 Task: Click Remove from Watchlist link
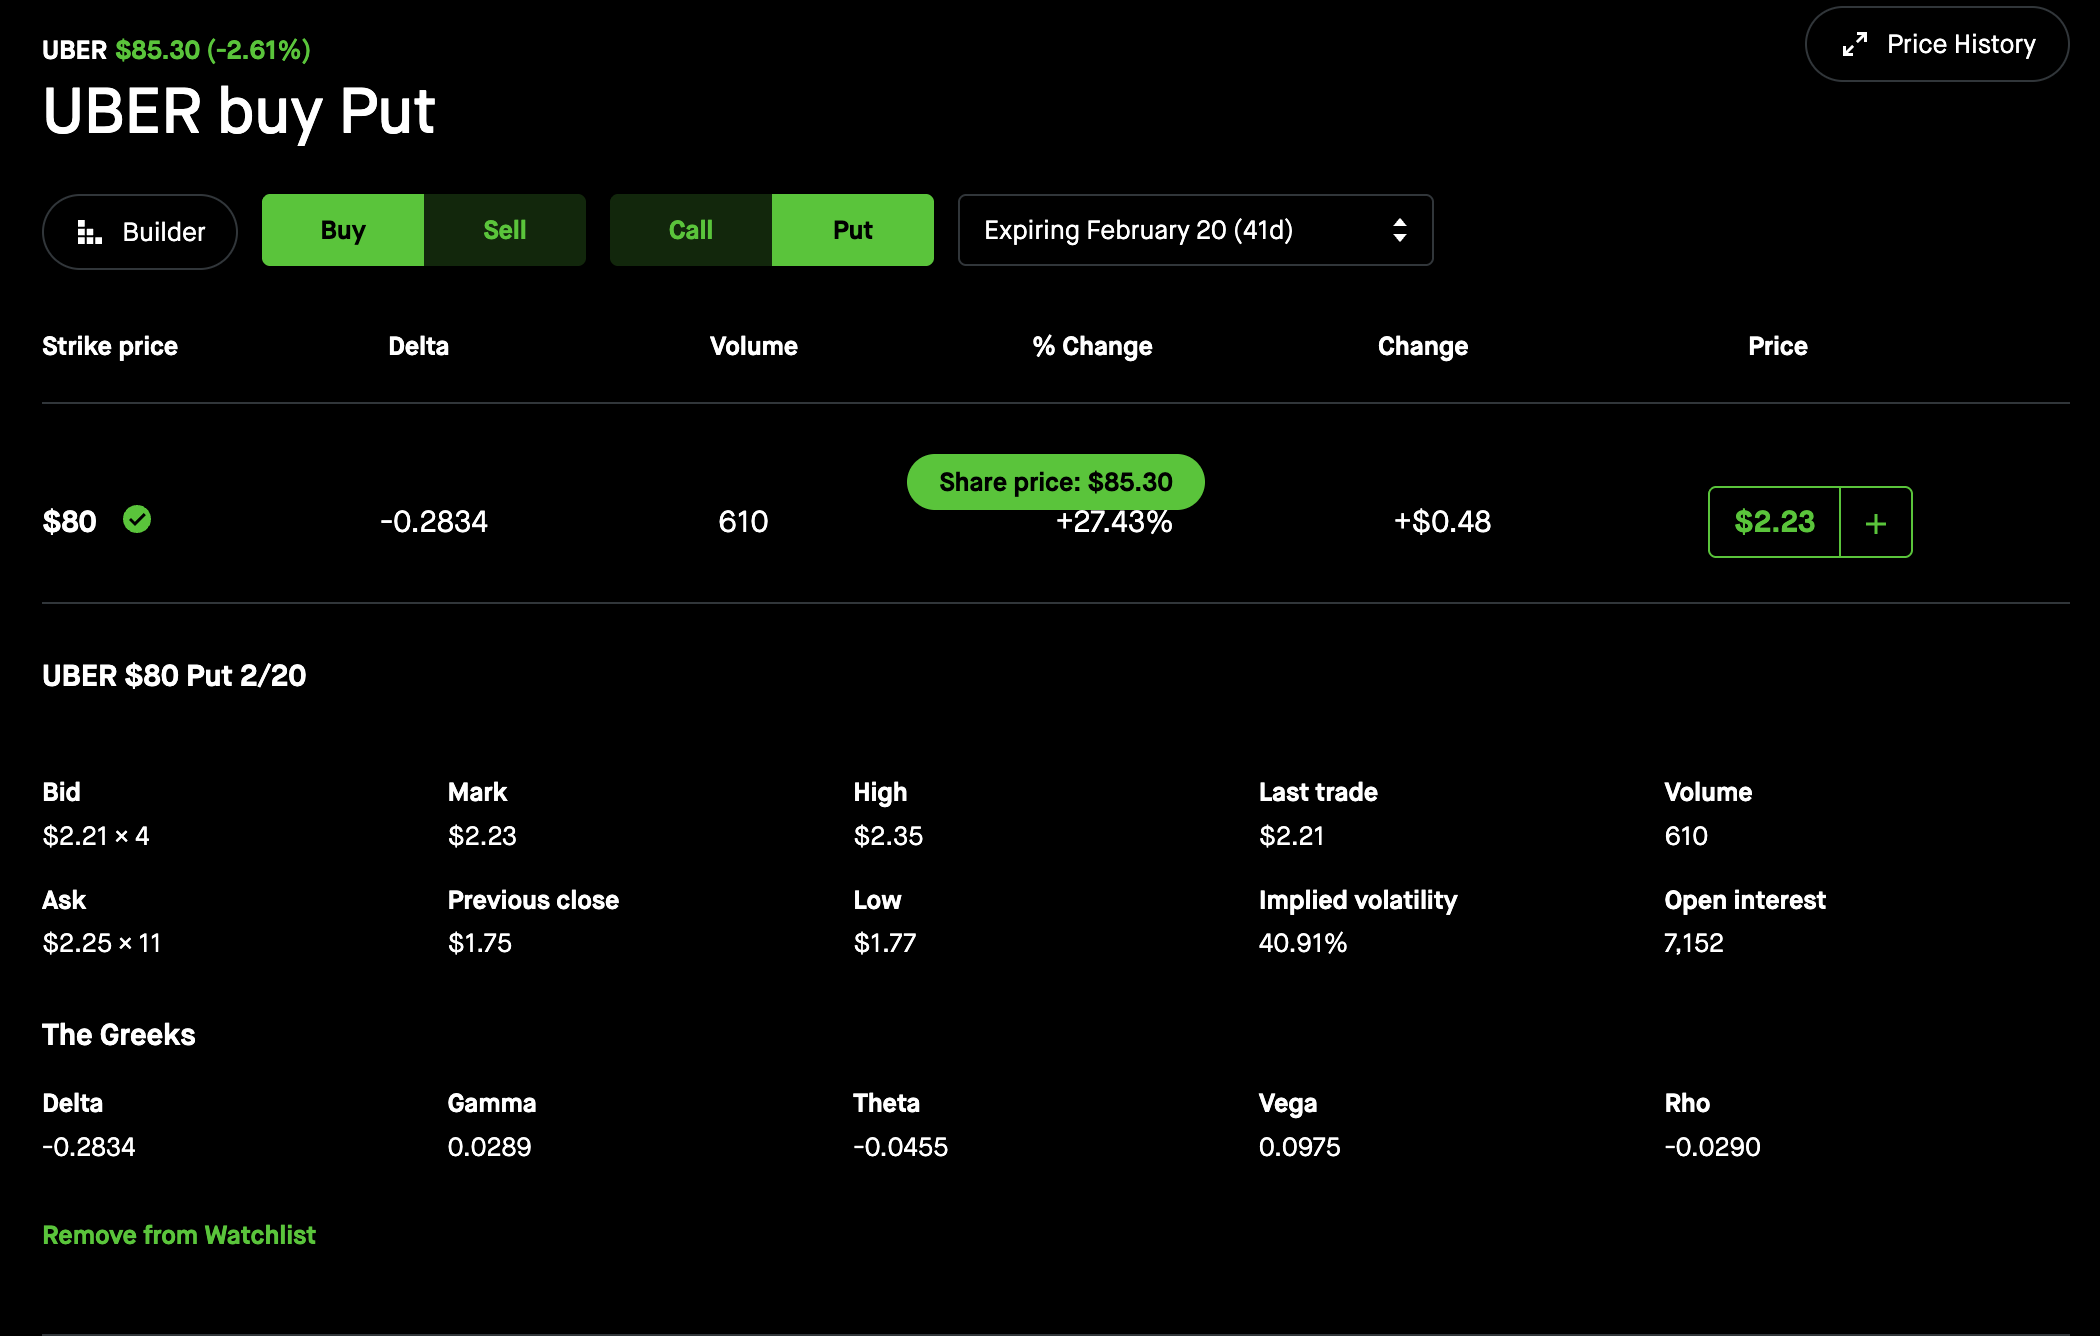179,1235
